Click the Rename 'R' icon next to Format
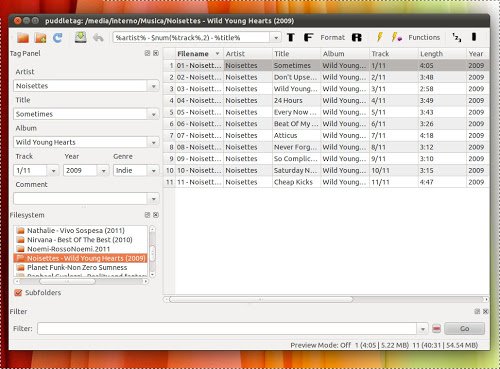The image size is (500, 369). 356,37
